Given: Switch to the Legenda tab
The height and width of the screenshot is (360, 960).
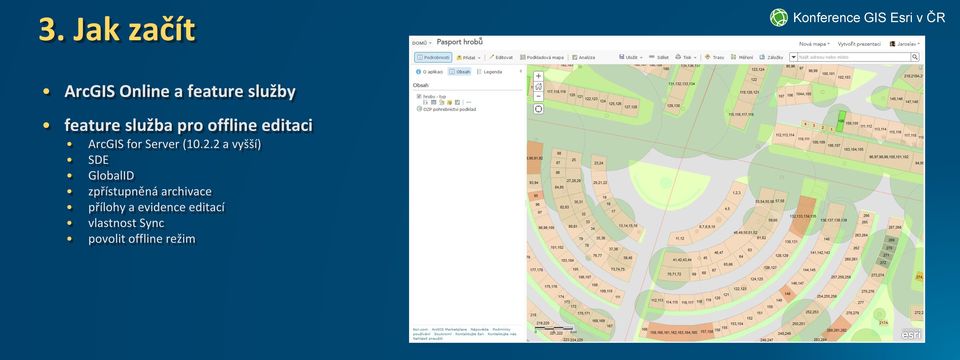Looking at the screenshot, I should (x=490, y=72).
